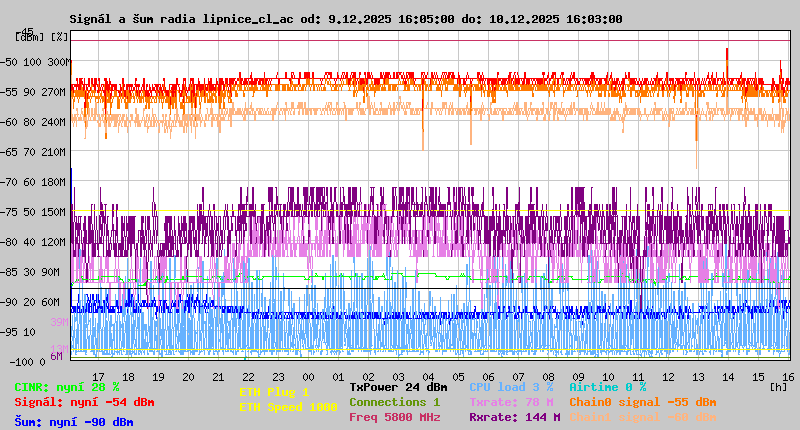Select the cyan Airtime 0 % legend entry
The width and height of the screenshot is (800, 430).
point(607,386)
